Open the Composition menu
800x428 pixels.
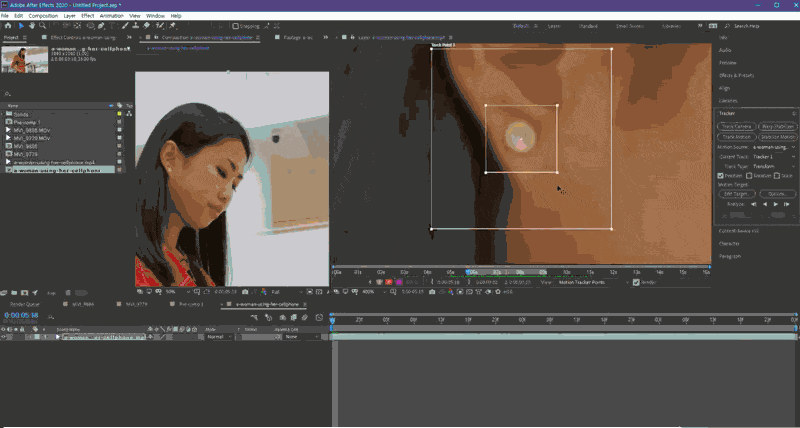click(x=43, y=16)
